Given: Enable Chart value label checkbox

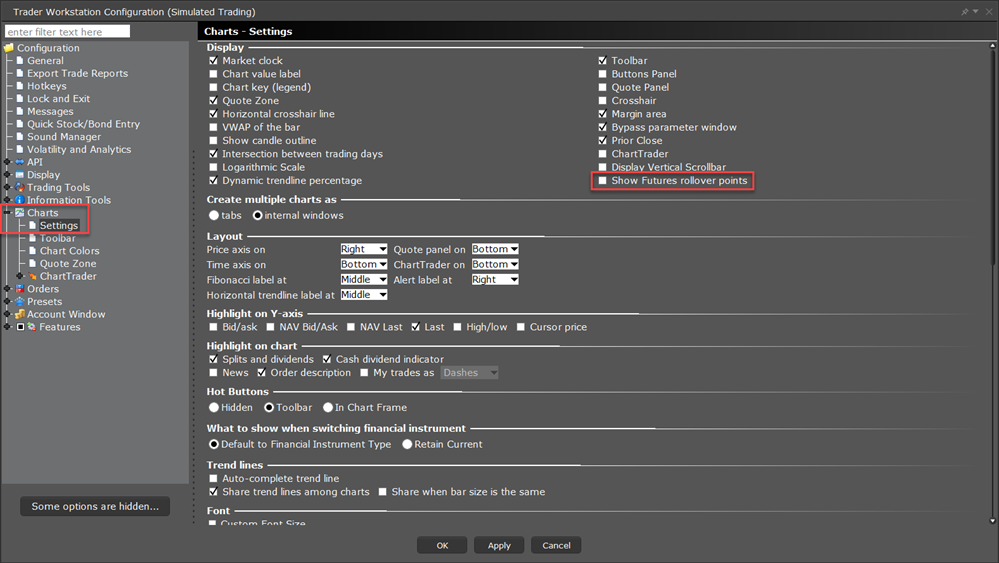Looking at the screenshot, I should (x=213, y=74).
